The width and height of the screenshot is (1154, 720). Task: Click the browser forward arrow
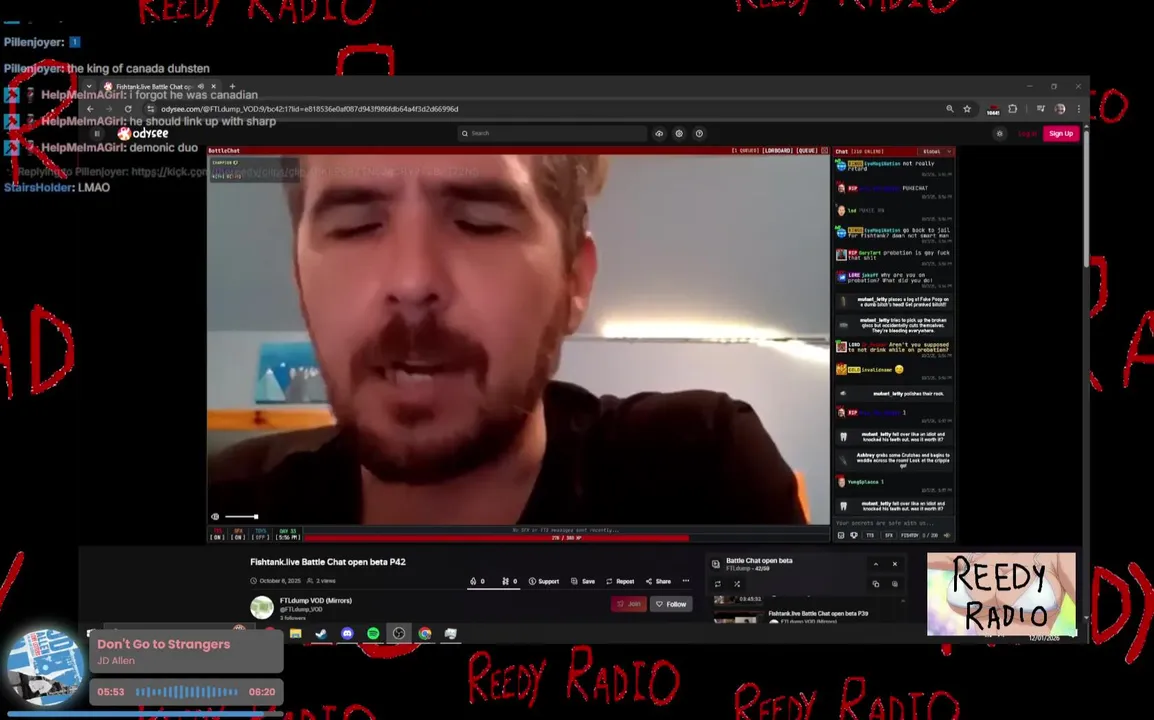point(109,109)
